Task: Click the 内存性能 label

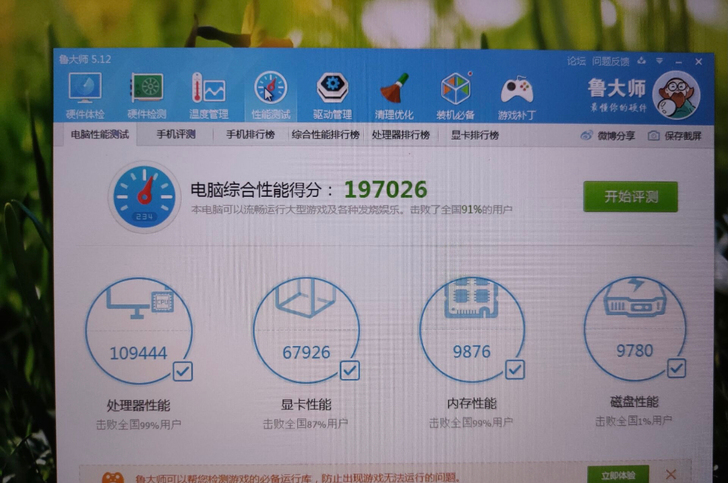Action: coord(472,403)
